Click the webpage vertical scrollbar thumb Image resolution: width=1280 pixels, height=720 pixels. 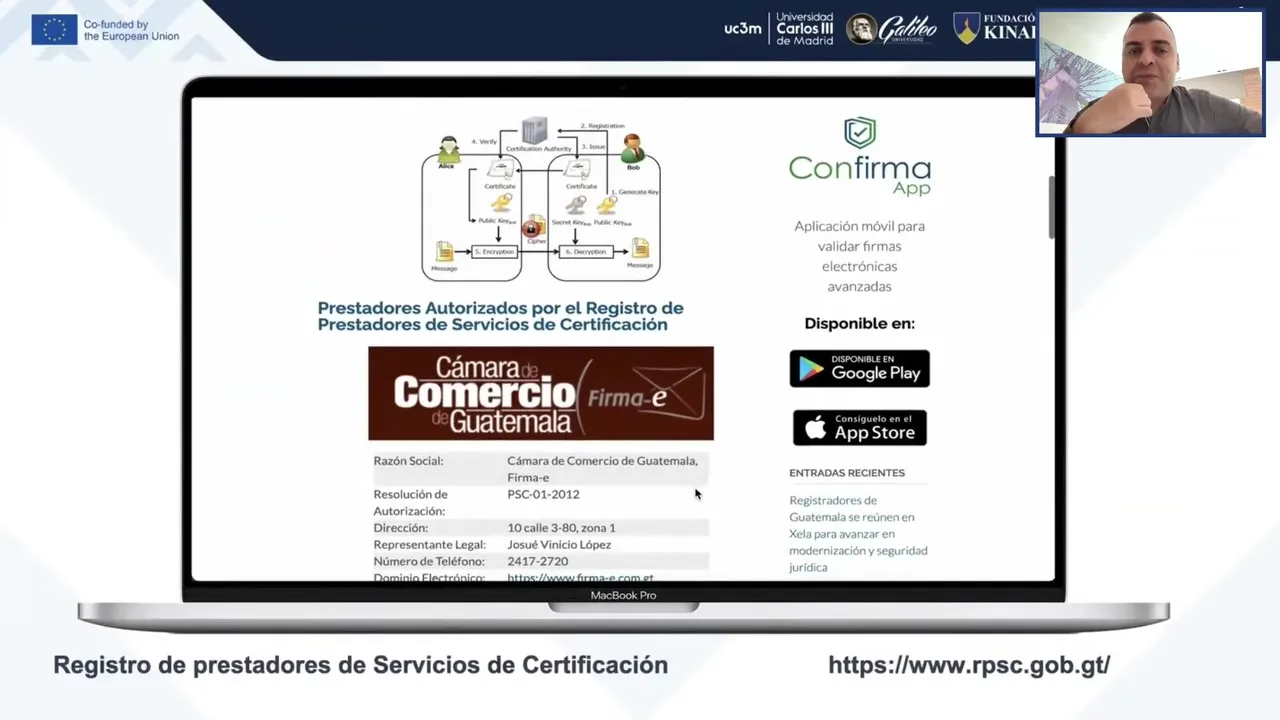click(x=1051, y=207)
